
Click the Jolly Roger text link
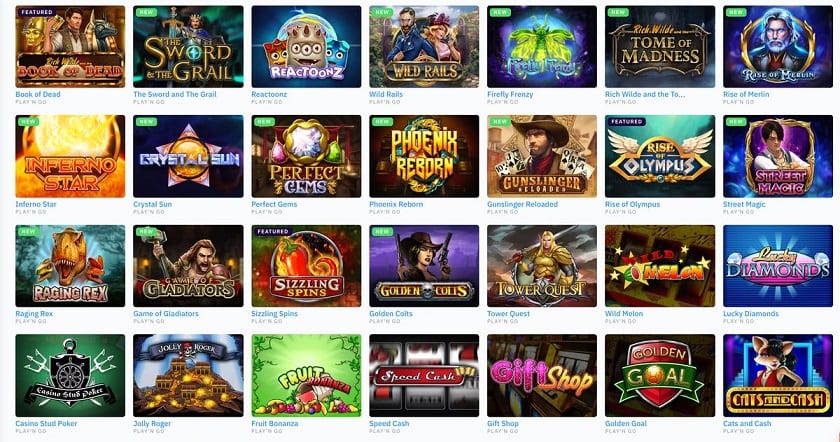click(x=152, y=424)
